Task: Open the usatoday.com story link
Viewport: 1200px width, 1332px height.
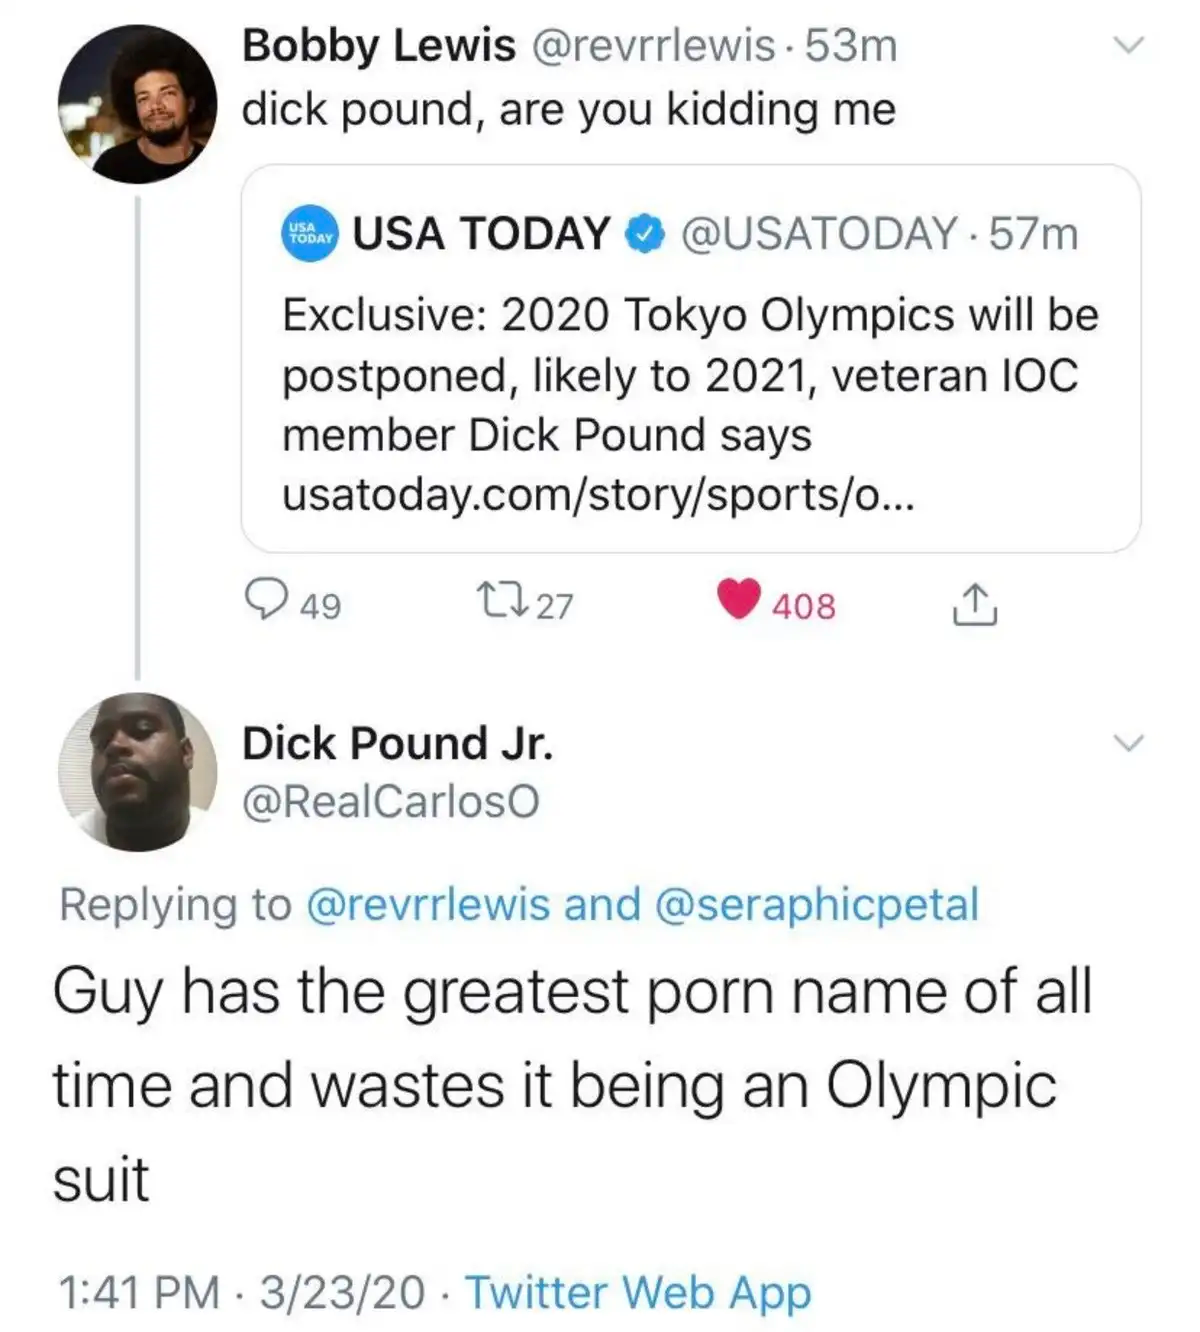Action: click(x=597, y=494)
